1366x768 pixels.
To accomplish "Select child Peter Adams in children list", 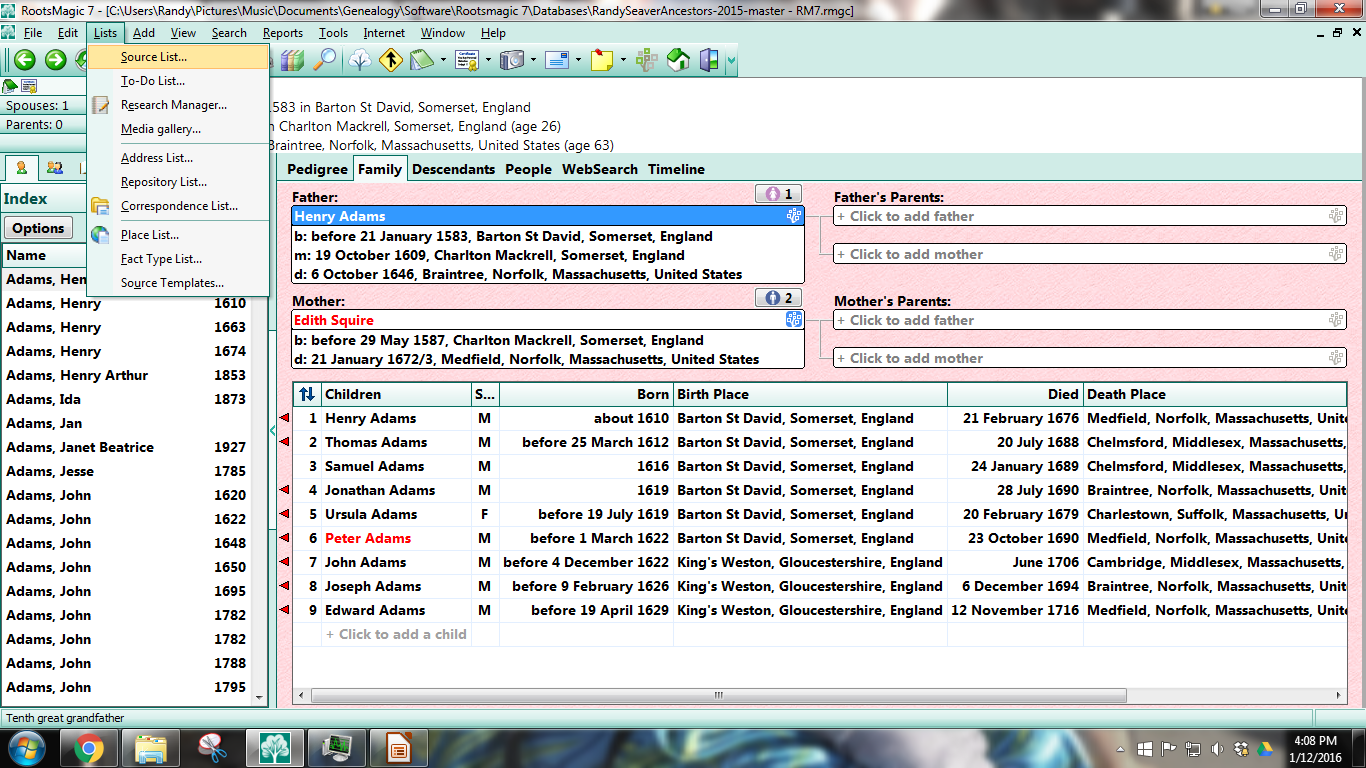I will pyautogui.click(x=368, y=538).
